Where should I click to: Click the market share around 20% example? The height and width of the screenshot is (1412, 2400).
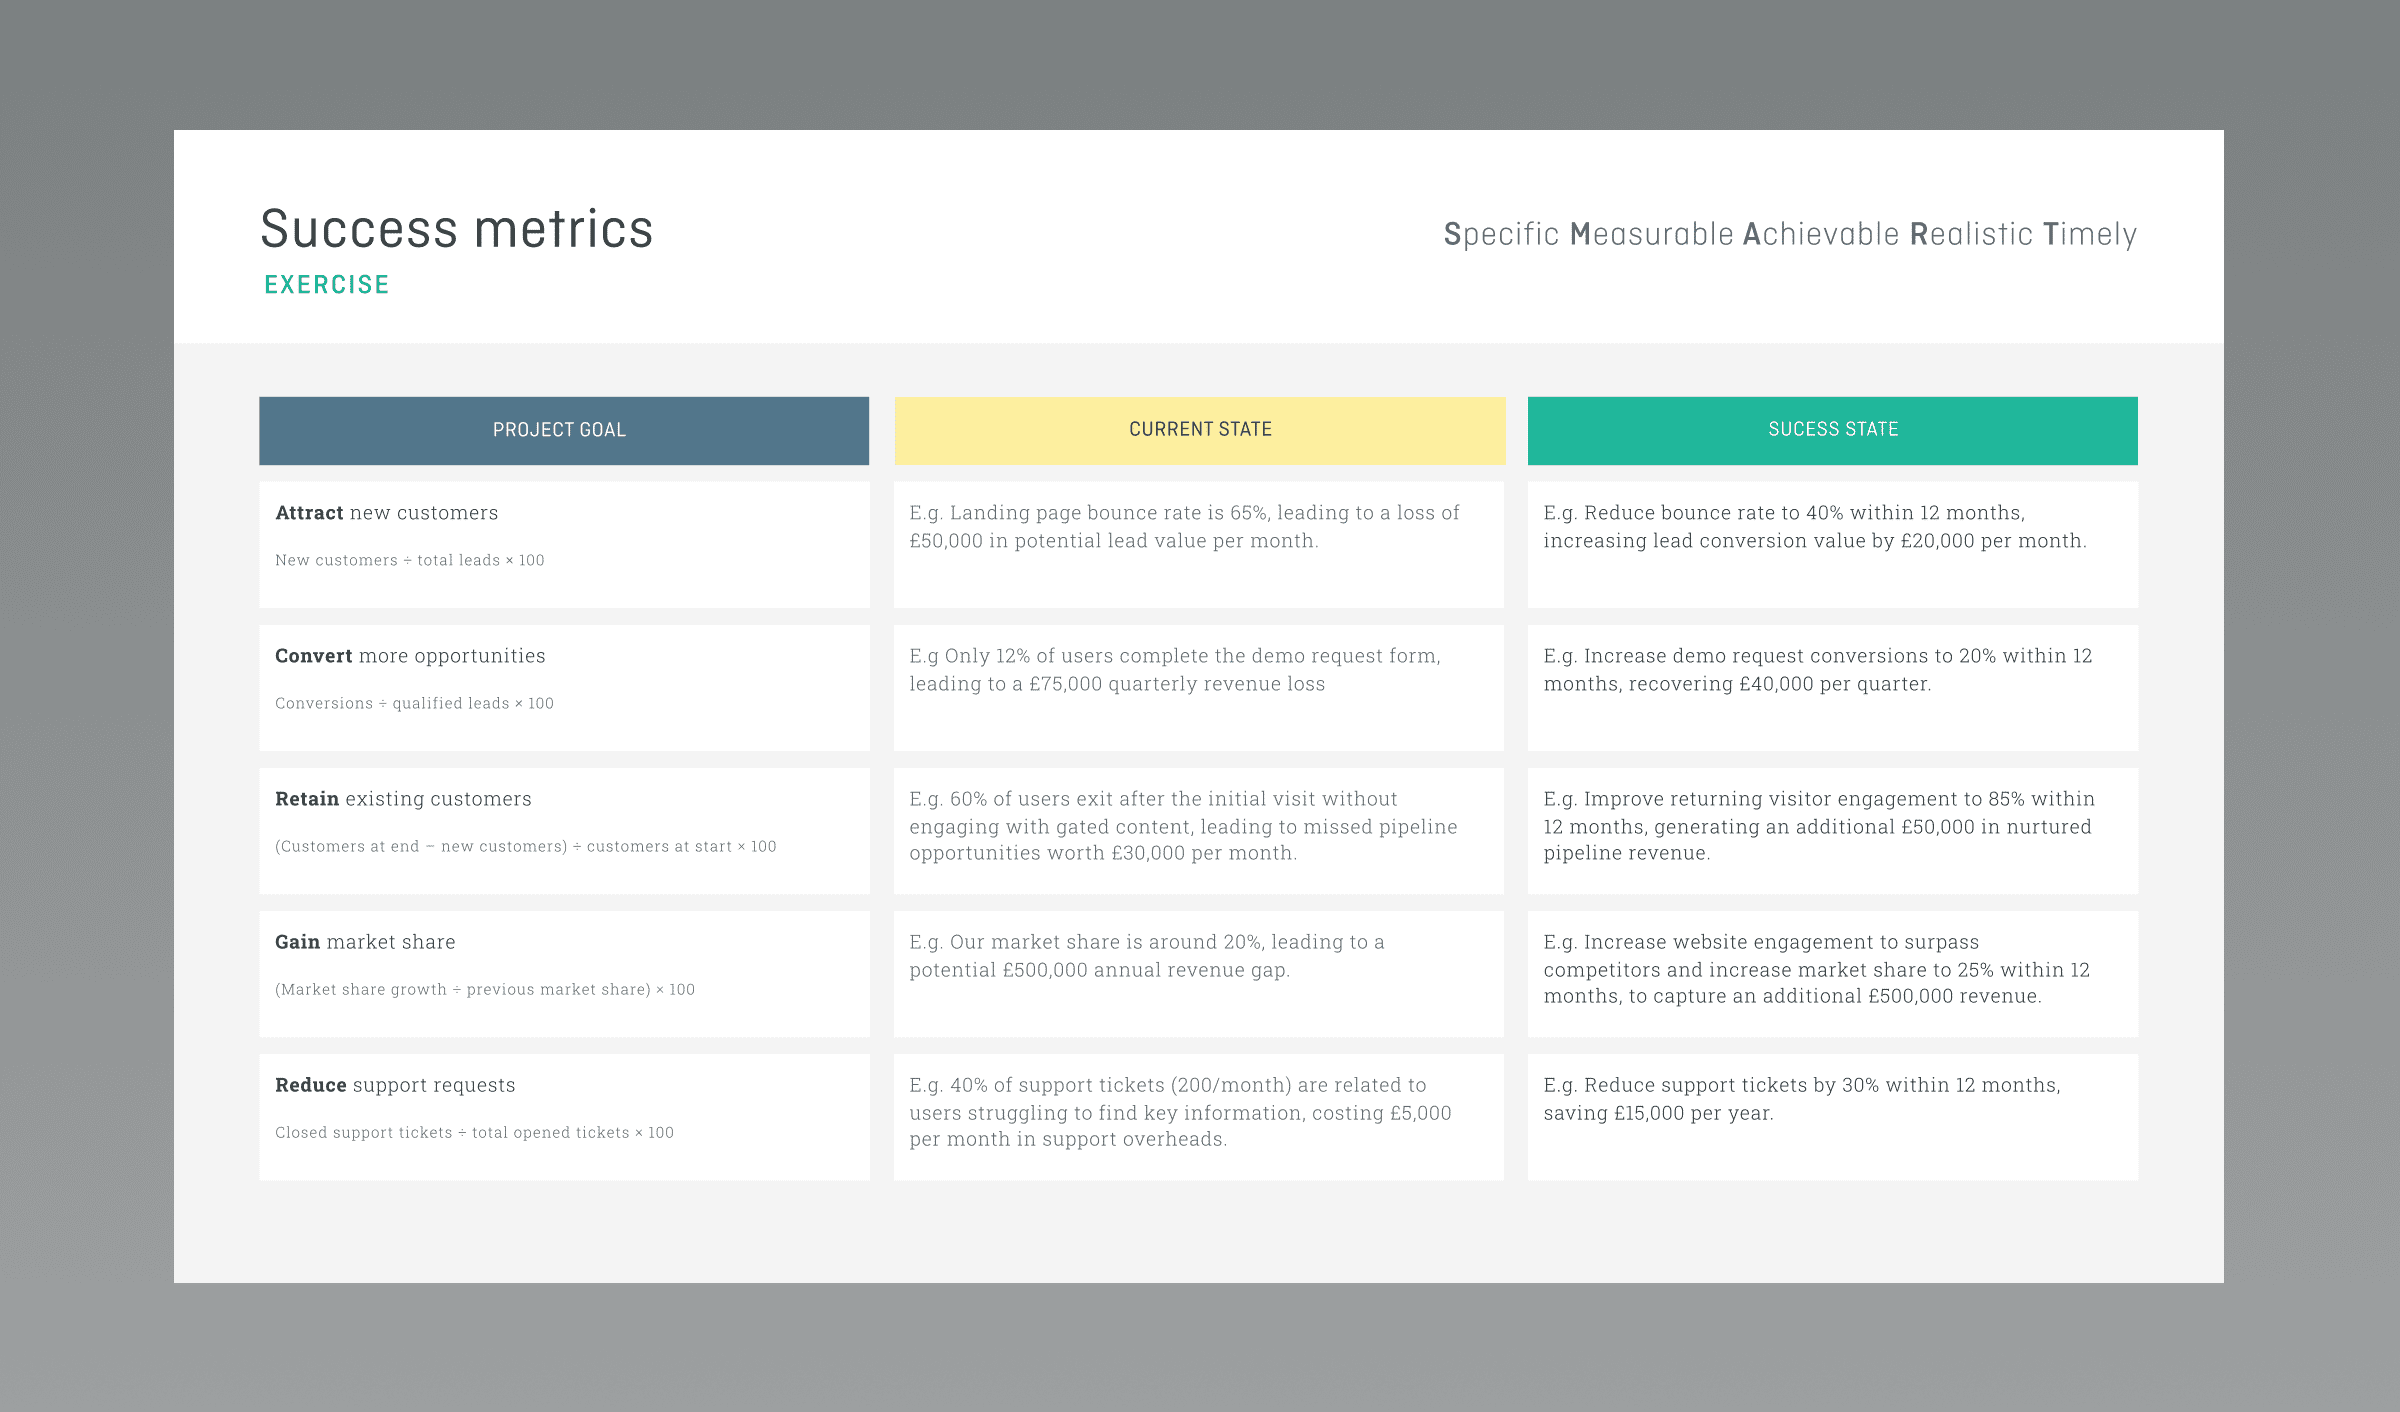tap(1146, 955)
